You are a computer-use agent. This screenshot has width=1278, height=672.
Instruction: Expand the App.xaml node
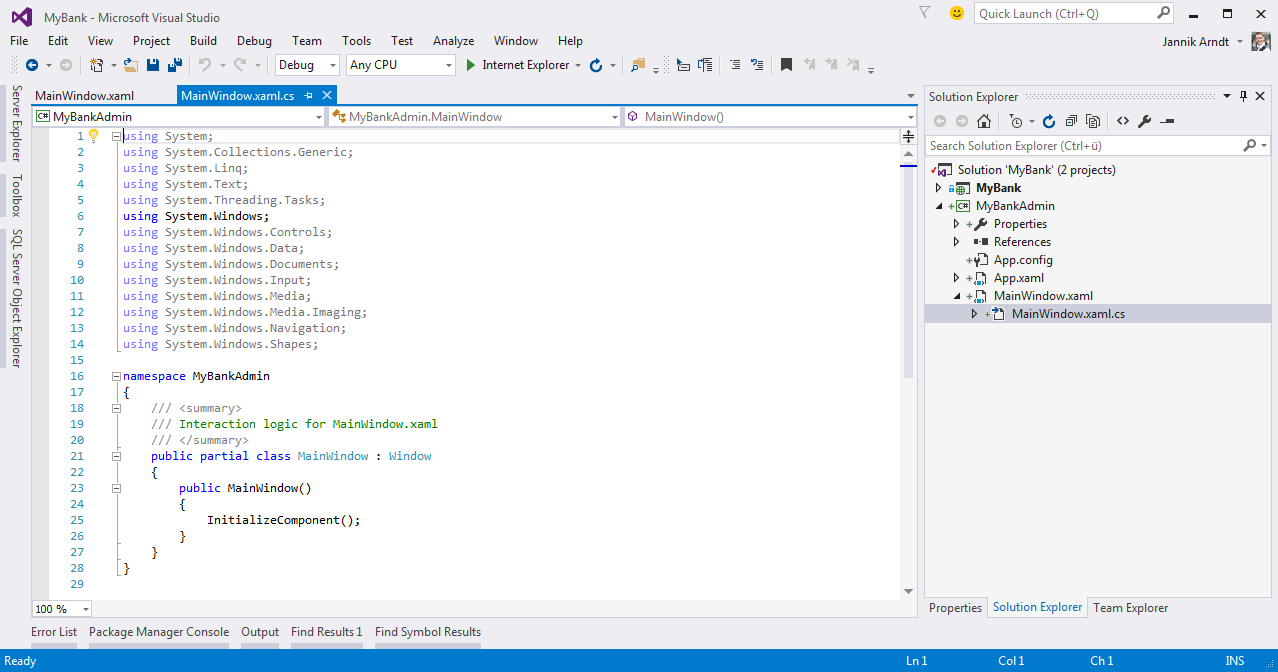[956, 278]
